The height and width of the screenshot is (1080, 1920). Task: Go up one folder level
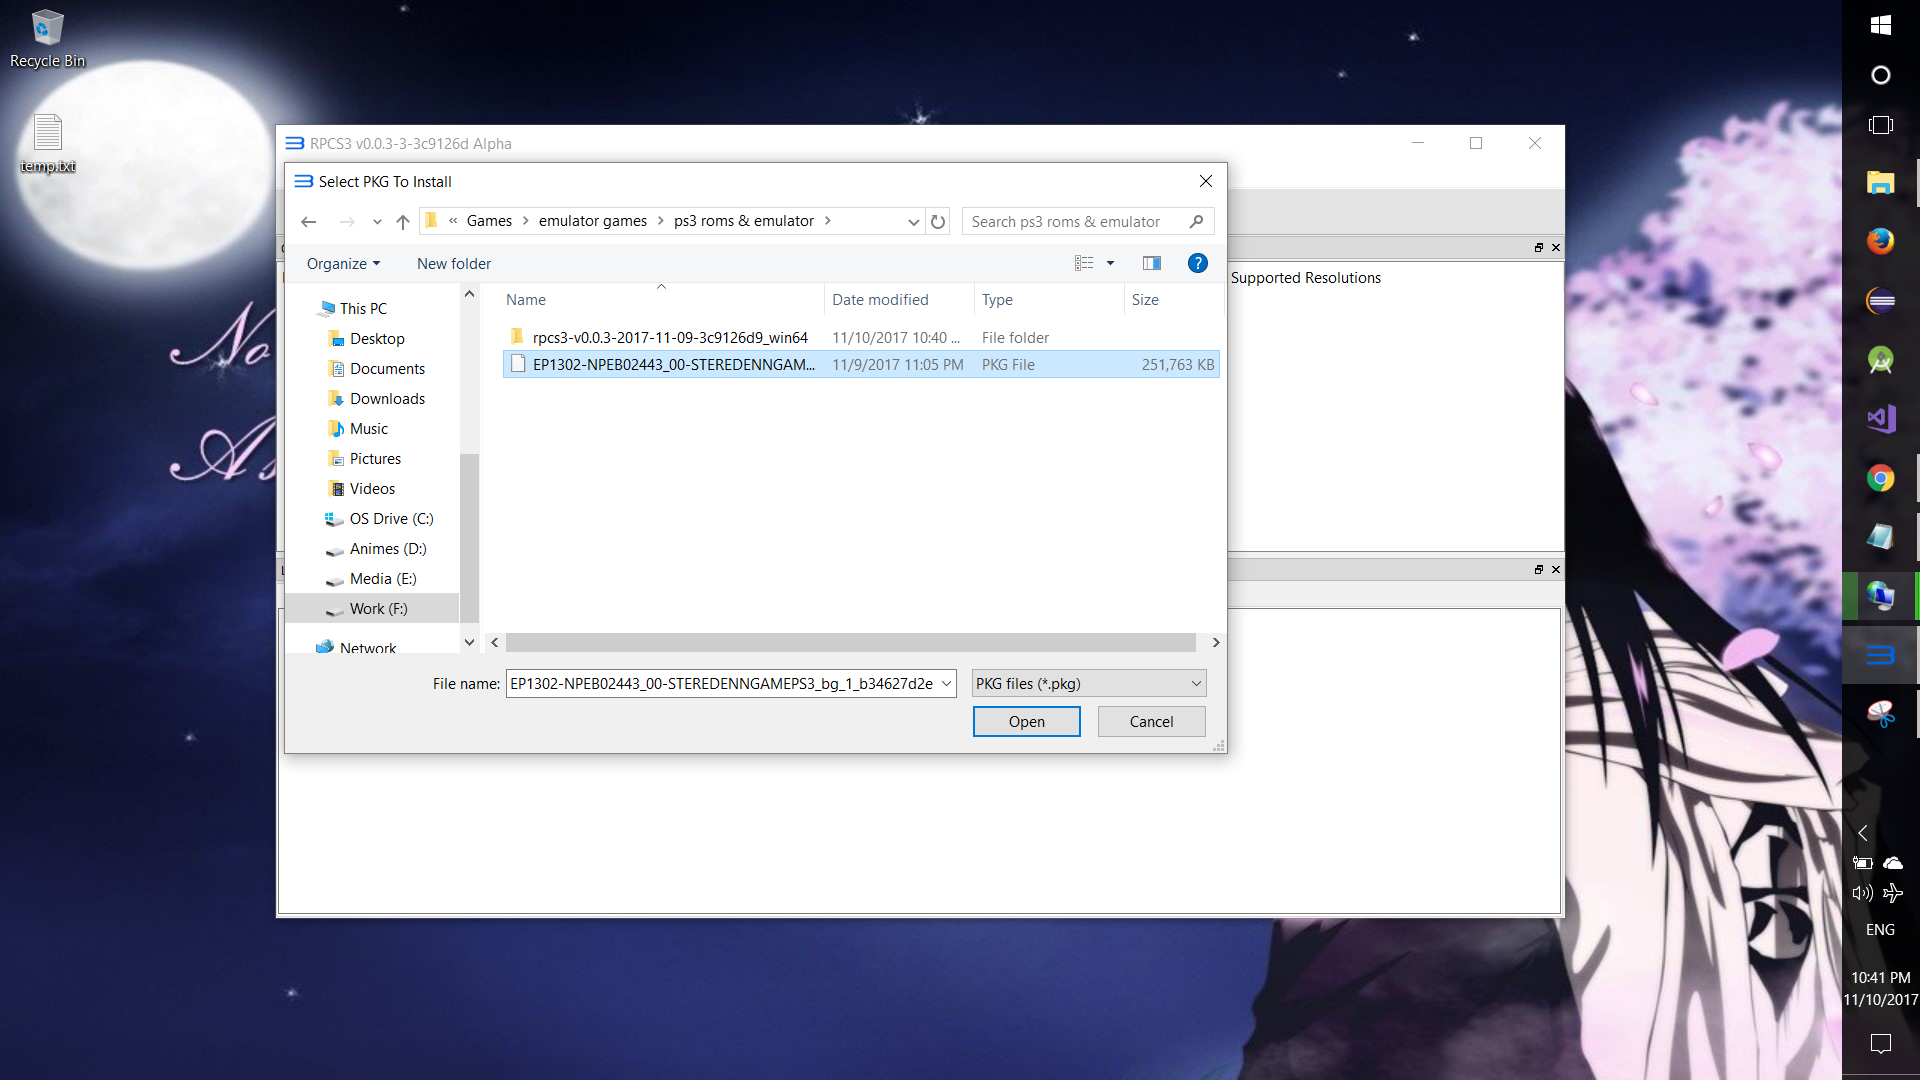pyautogui.click(x=403, y=222)
